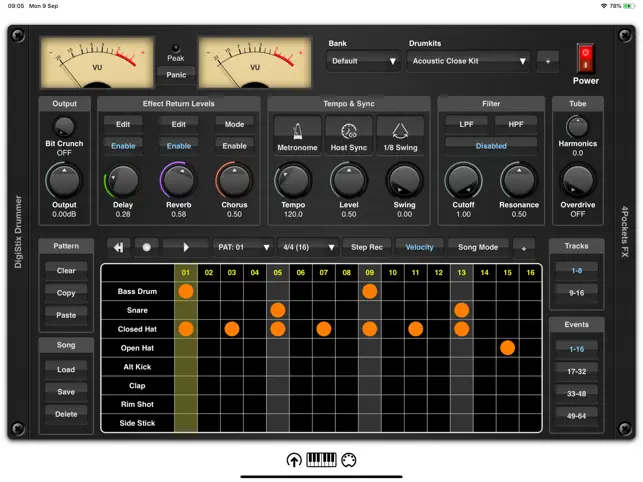643x482 pixels.
Task: Select Tracks 9-16 view
Action: pos(577,293)
